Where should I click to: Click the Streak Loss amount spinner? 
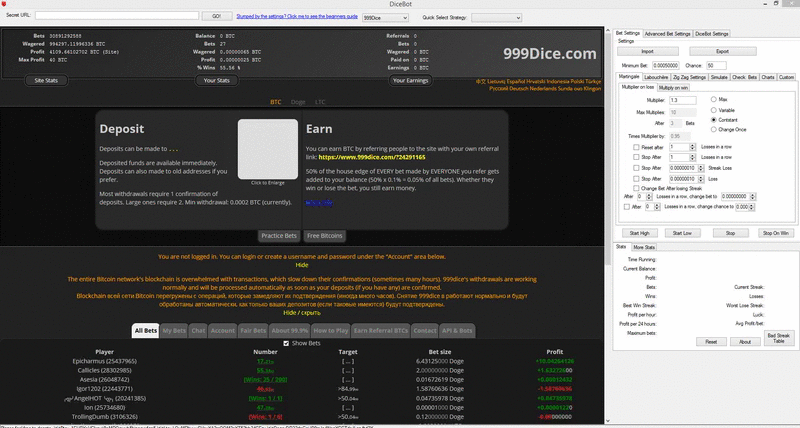(x=702, y=168)
